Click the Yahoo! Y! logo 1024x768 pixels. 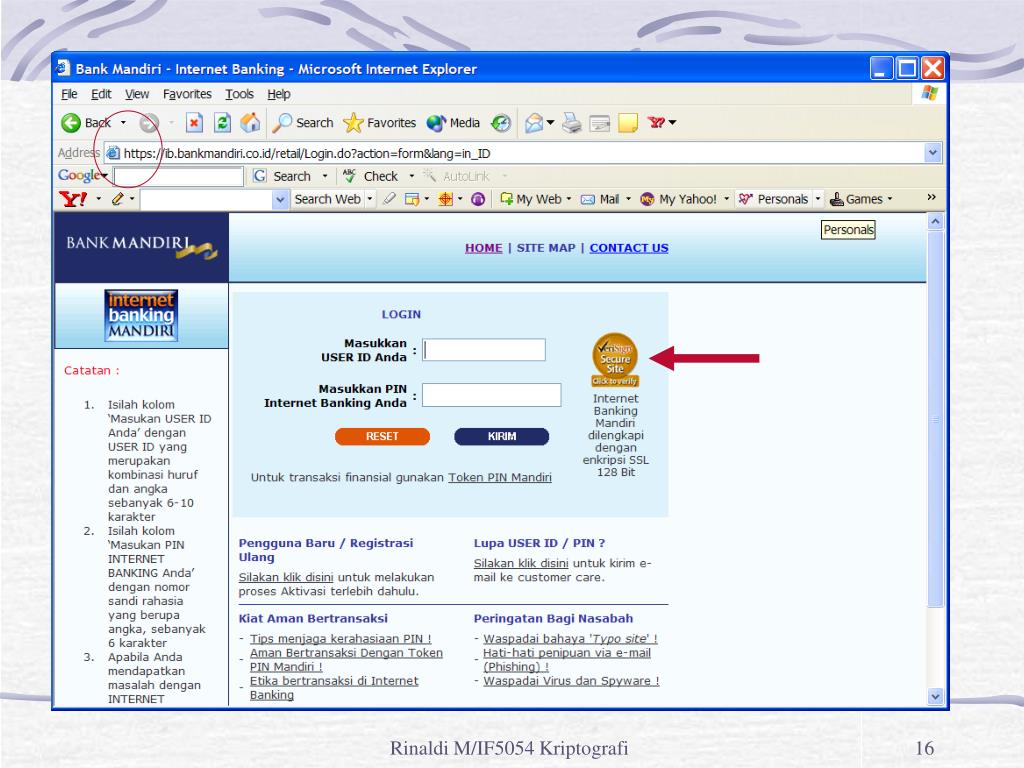click(x=72, y=199)
